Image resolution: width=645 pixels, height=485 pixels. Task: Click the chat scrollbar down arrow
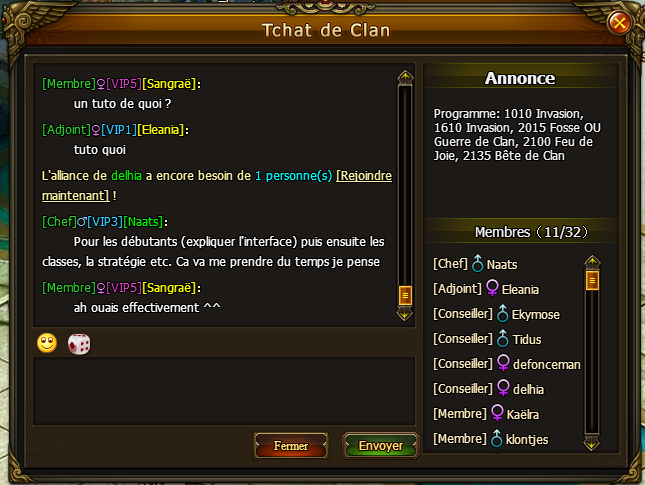tap(405, 314)
